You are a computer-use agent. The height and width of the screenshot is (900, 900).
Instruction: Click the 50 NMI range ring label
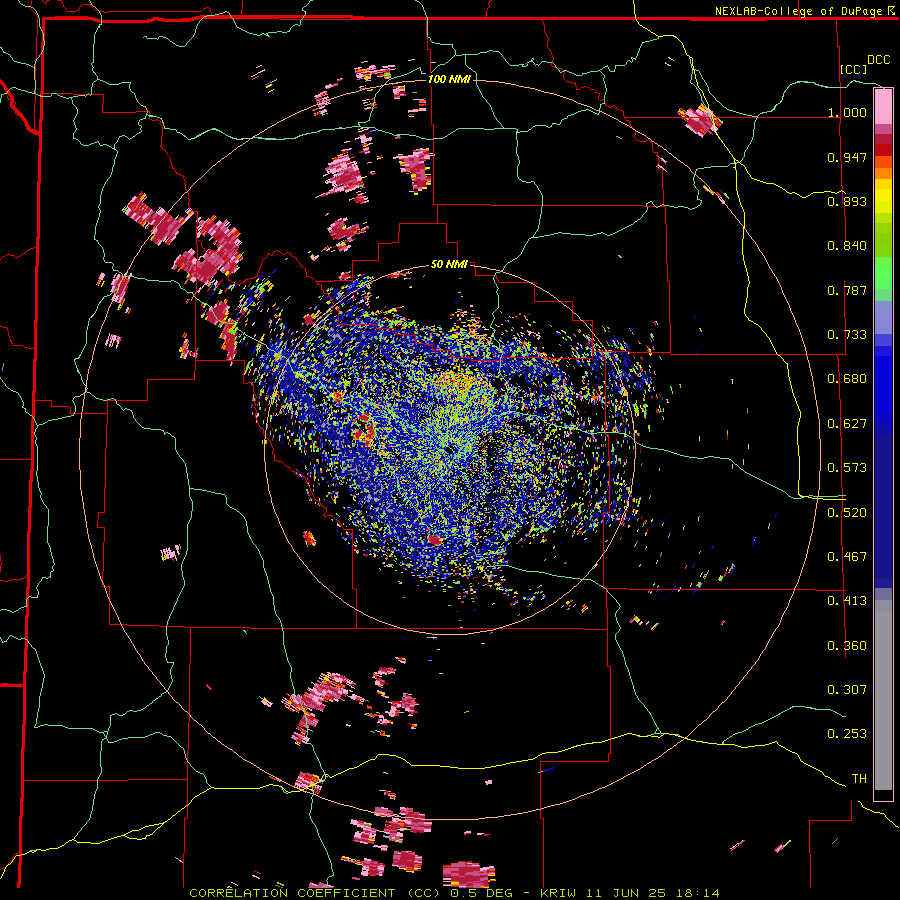pyautogui.click(x=449, y=265)
